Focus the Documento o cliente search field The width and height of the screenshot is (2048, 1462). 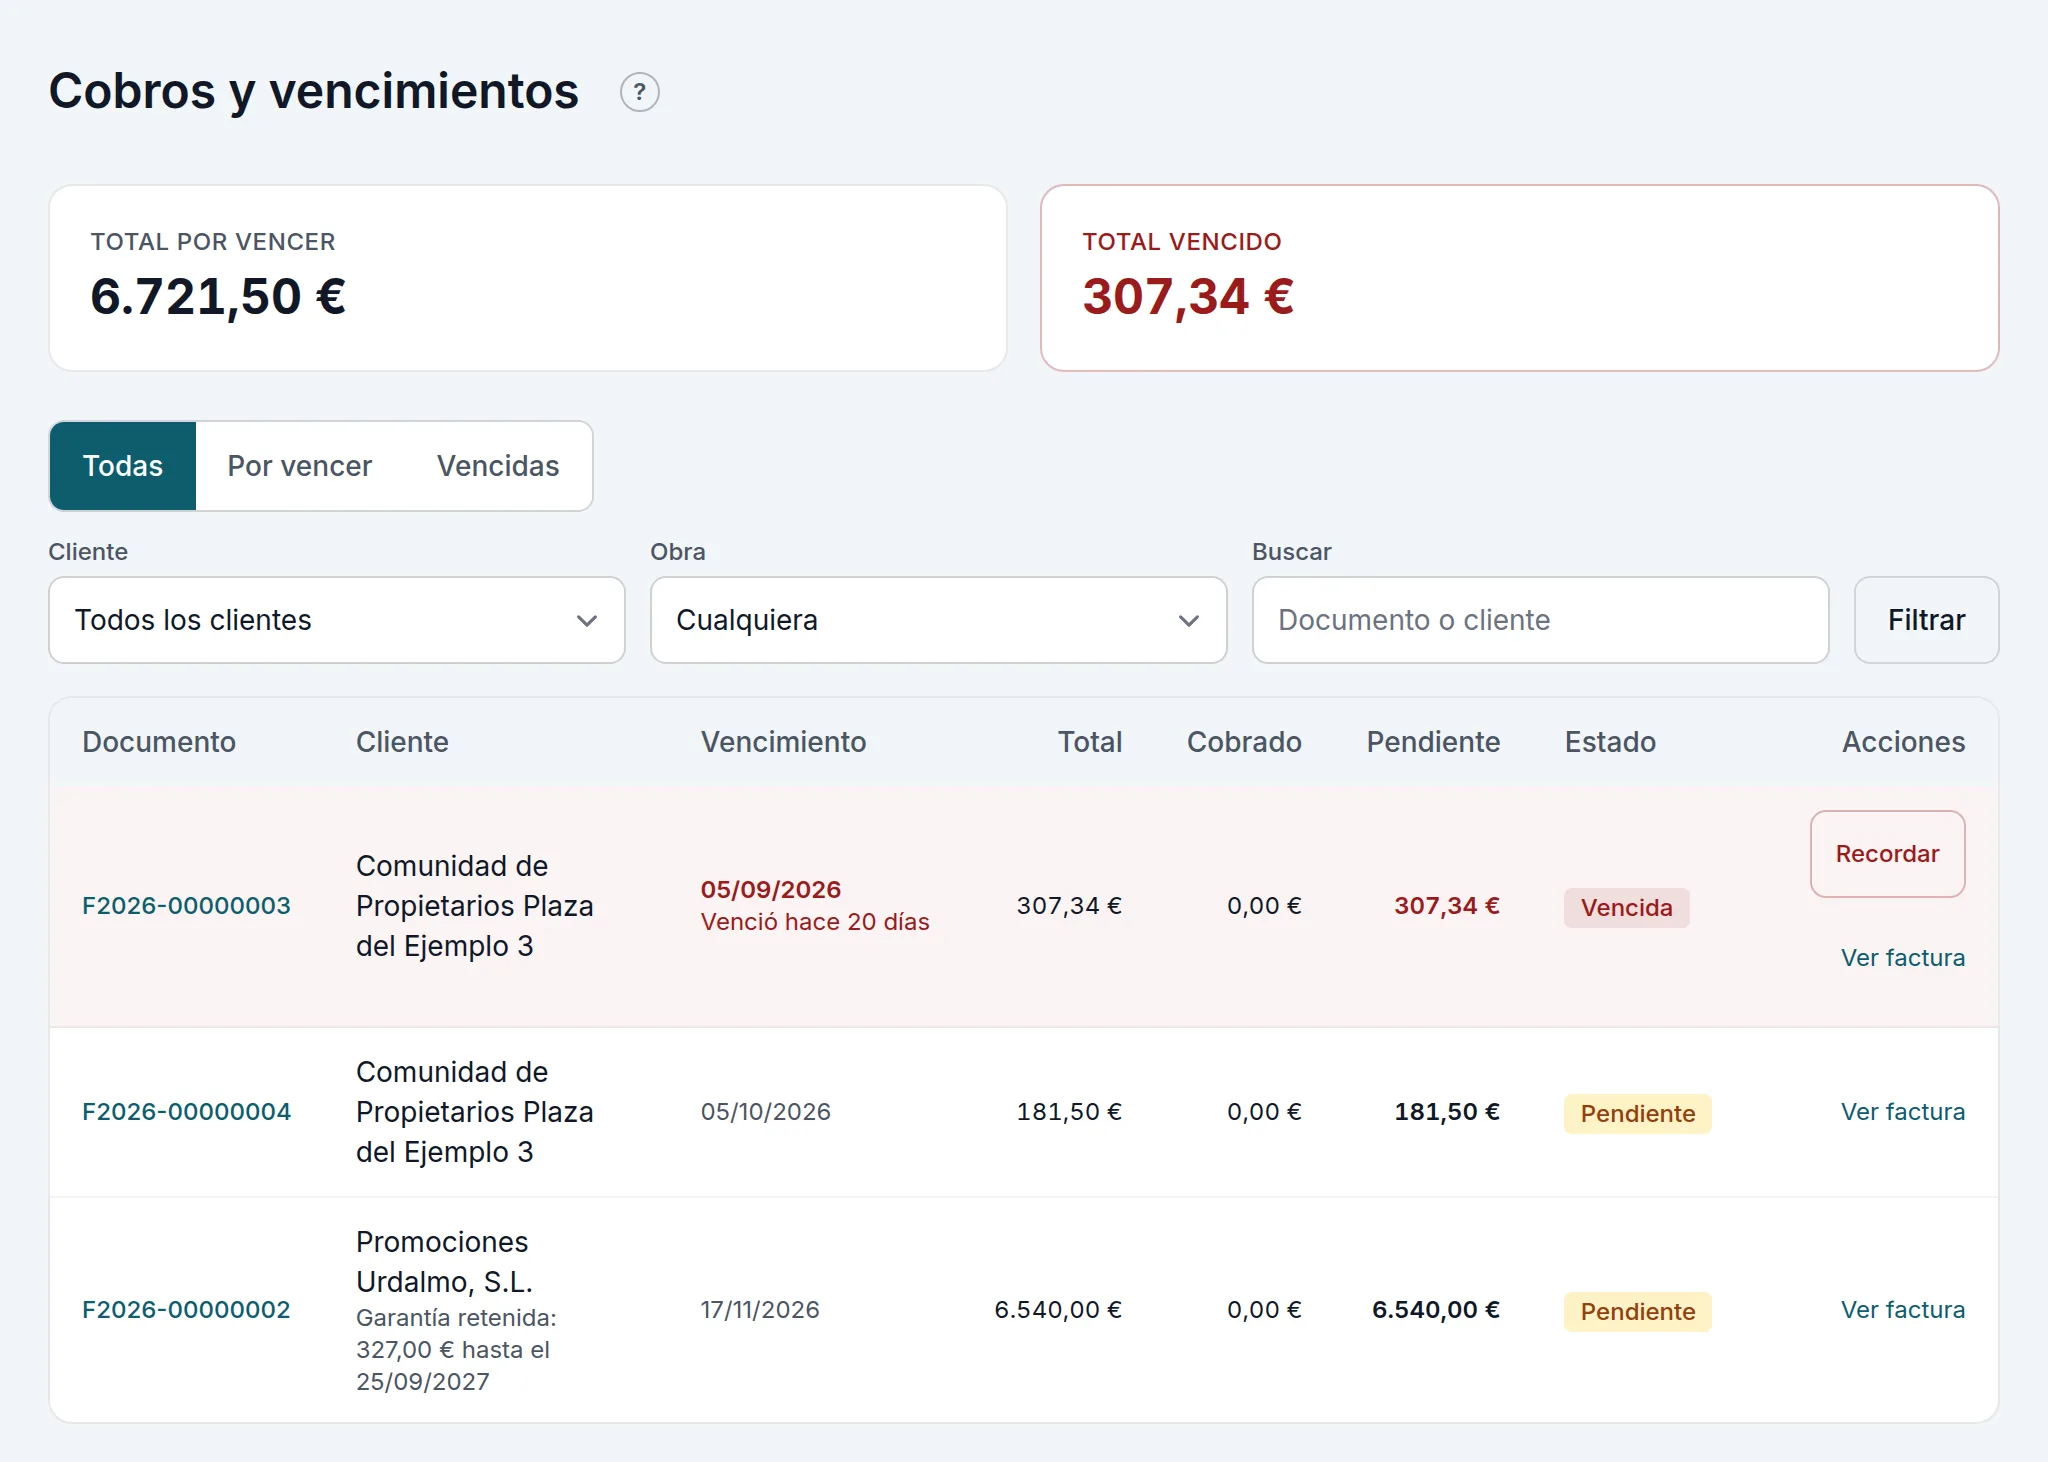(x=1540, y=620)
